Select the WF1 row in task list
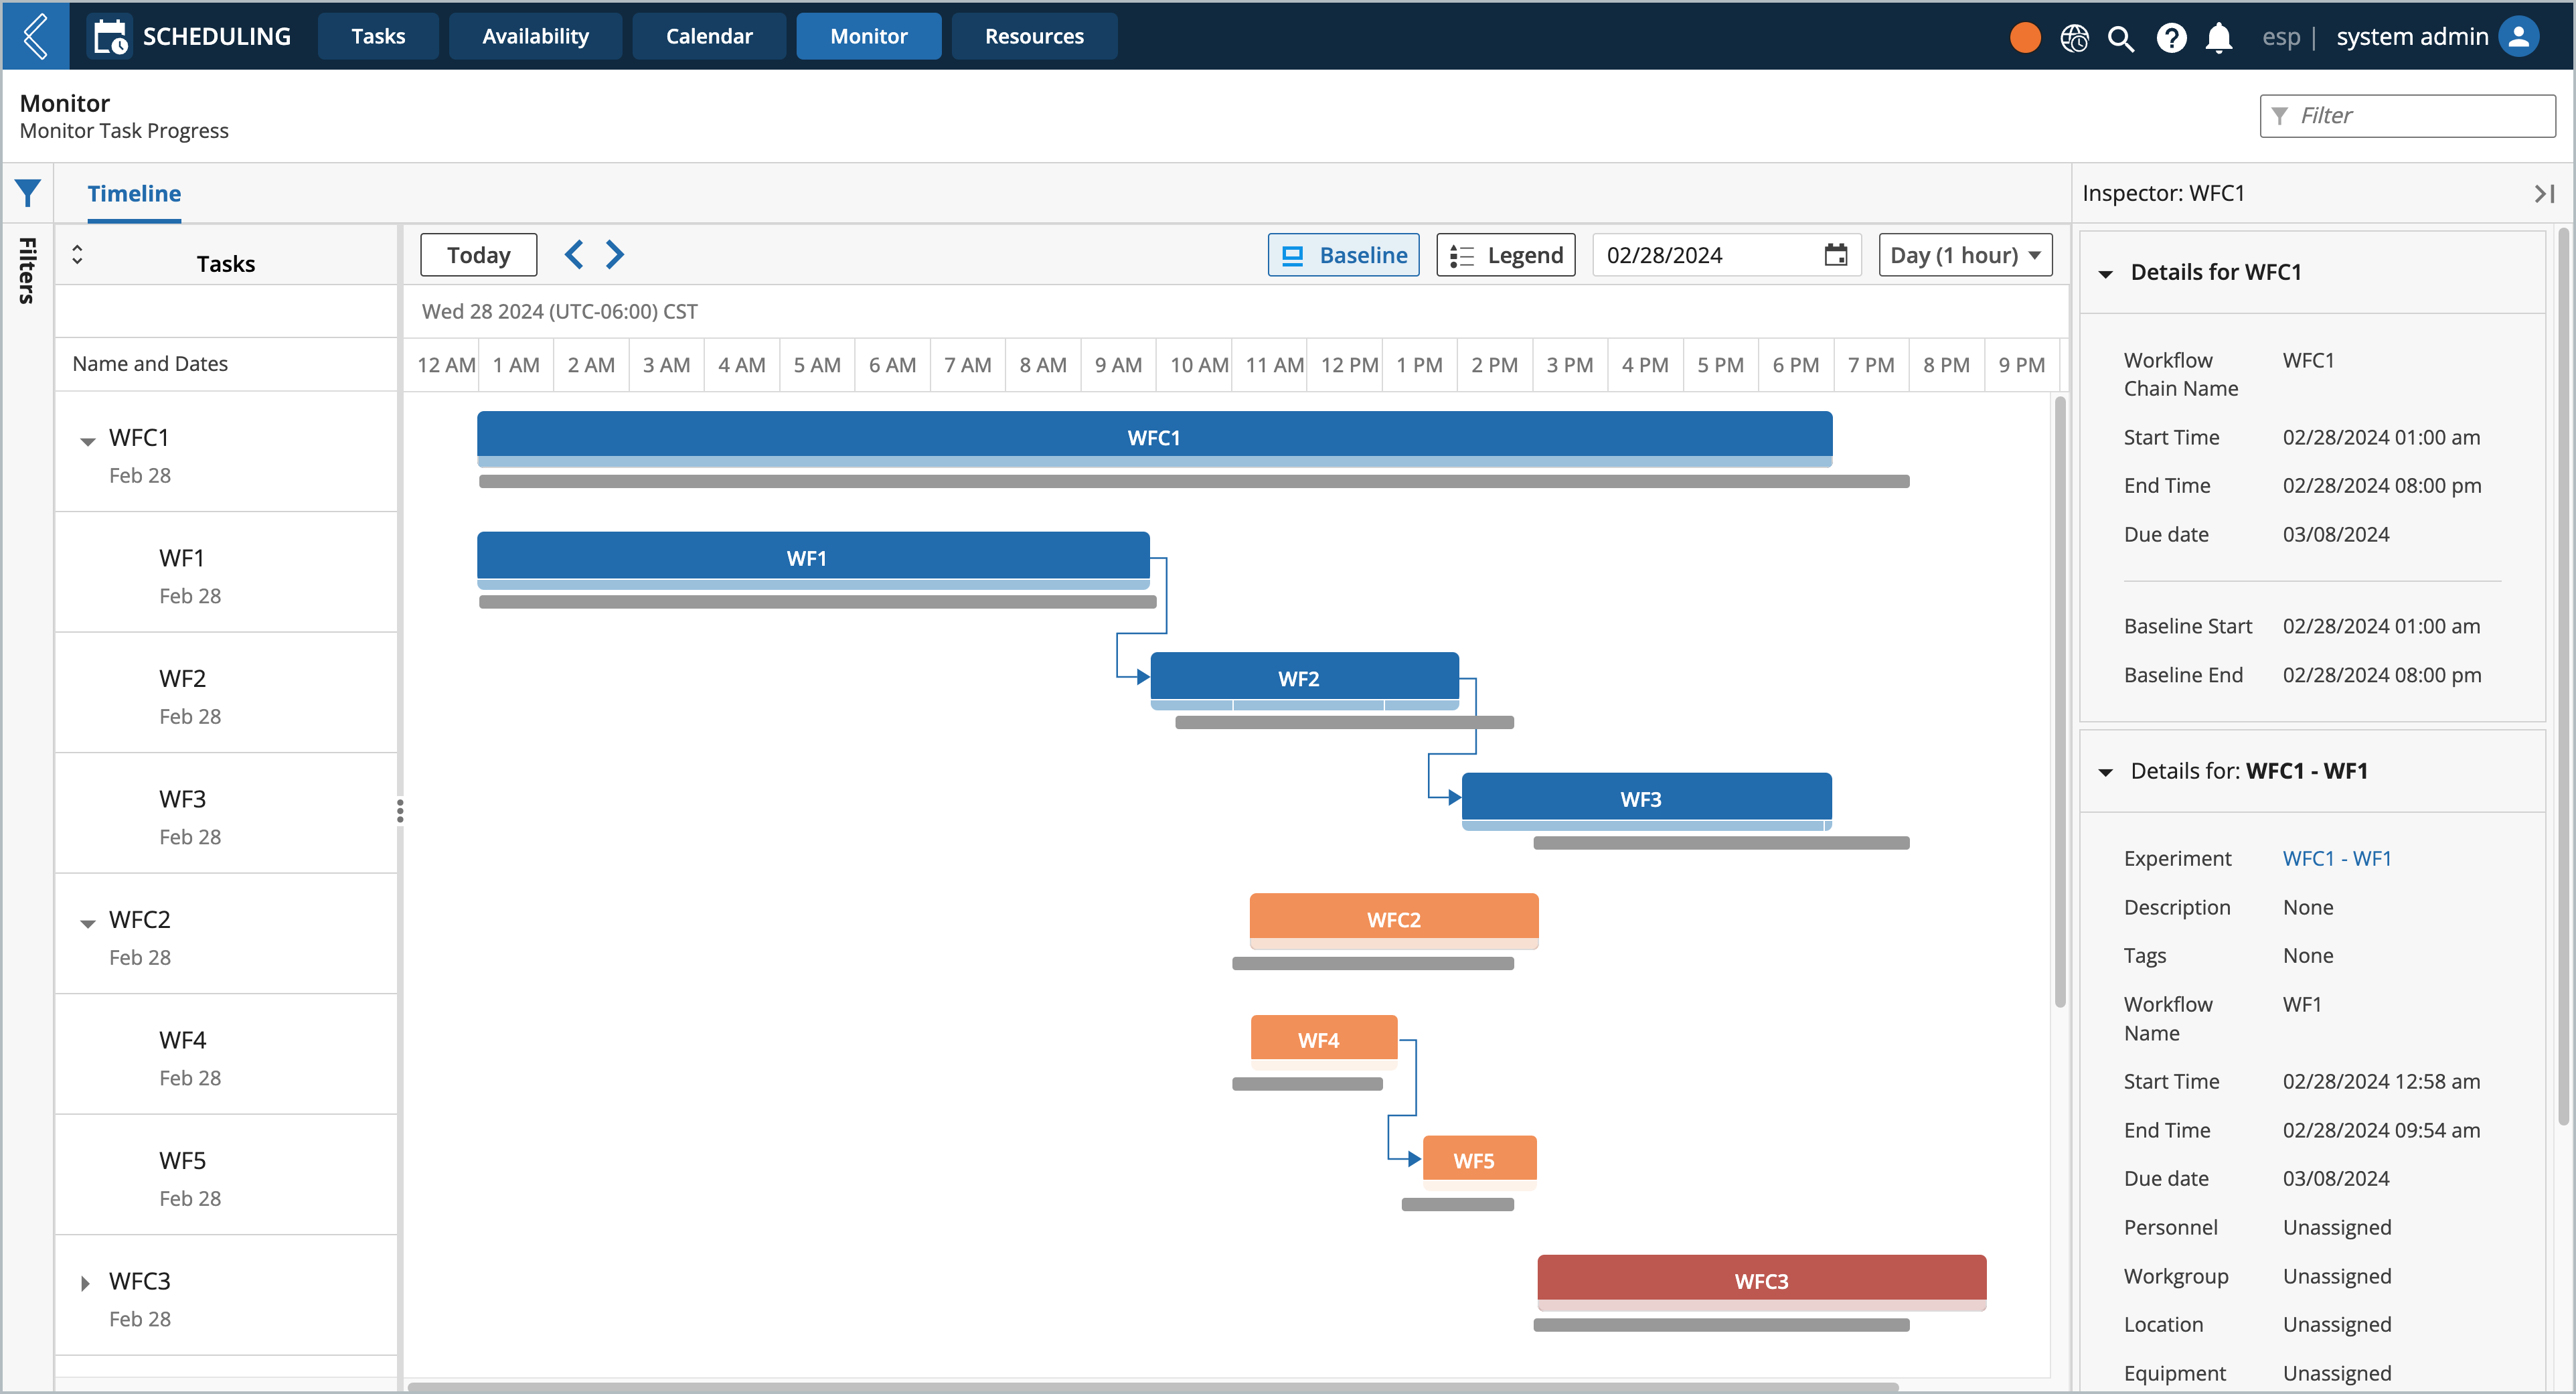This screenshot has width=2576, height=1394. 226,573
